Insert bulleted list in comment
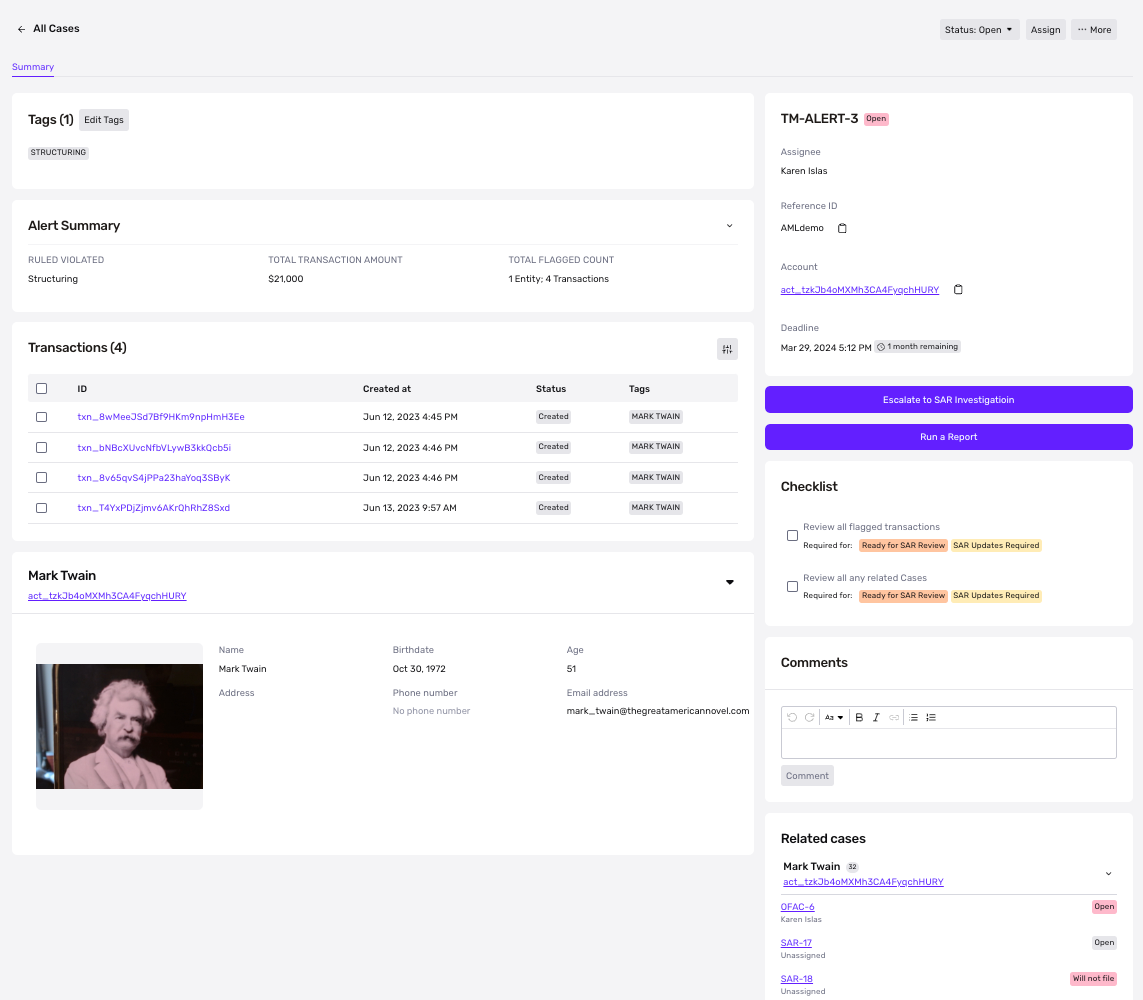This screenshot has width=1143, height=1000. coord(913,717)
